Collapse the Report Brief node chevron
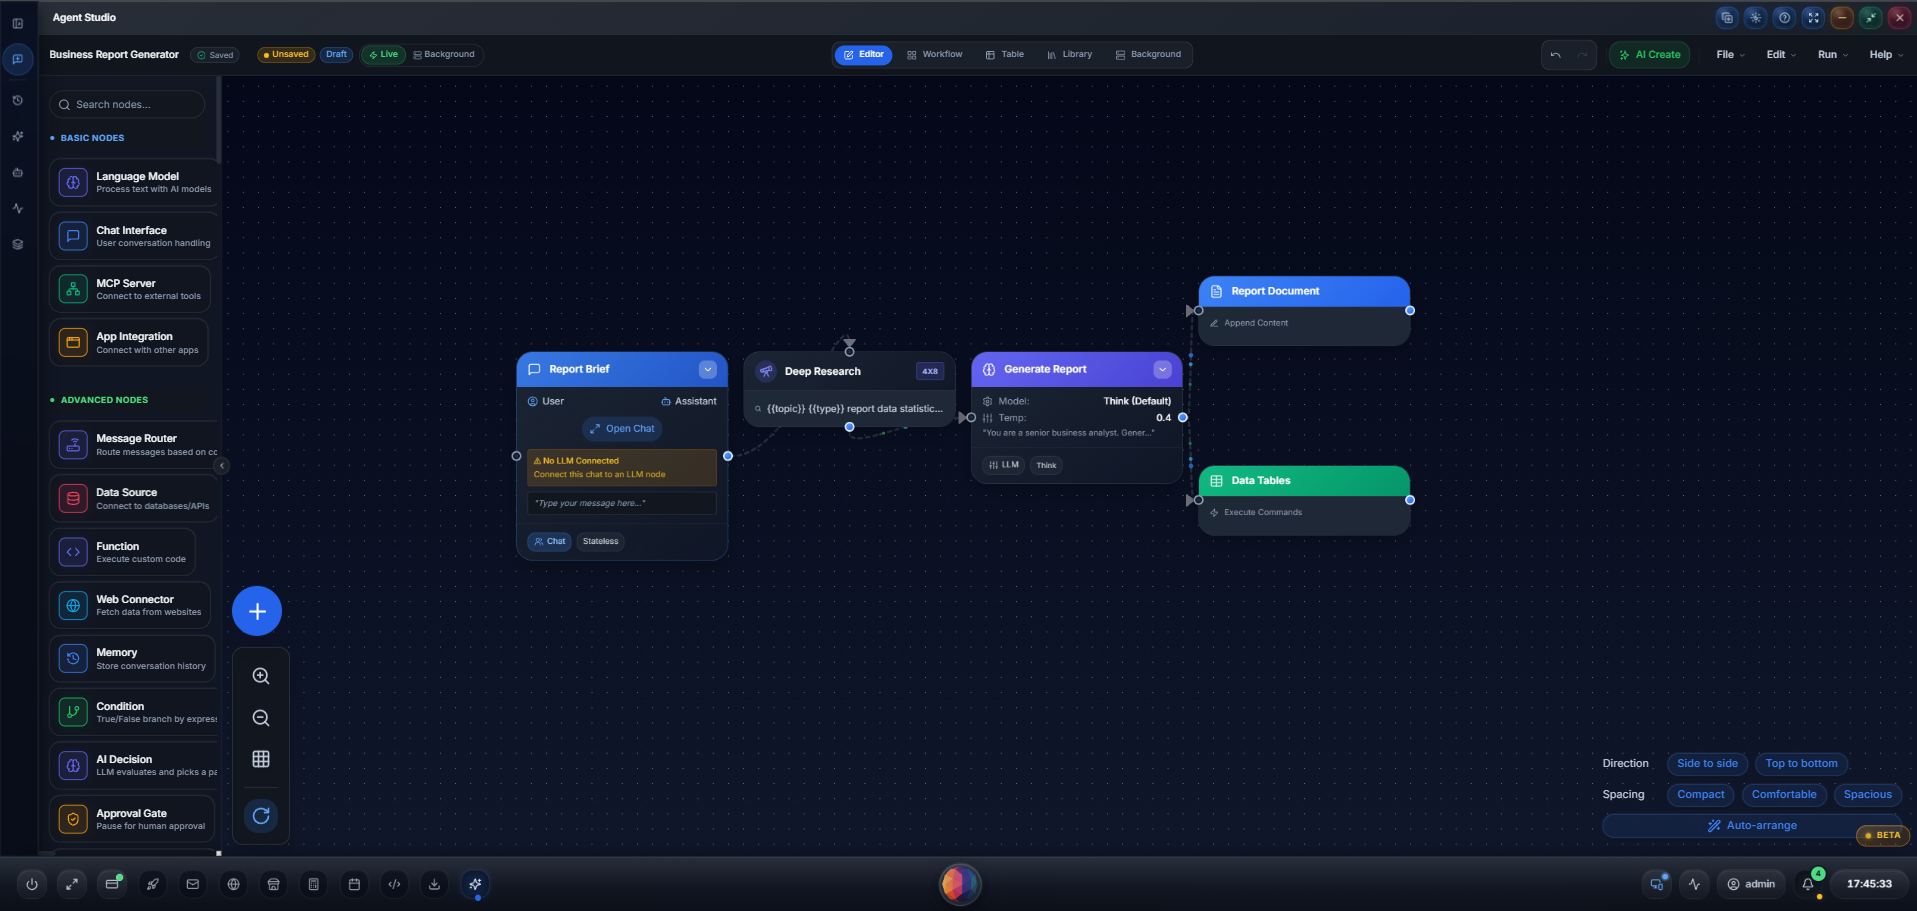 click(708, 370)
